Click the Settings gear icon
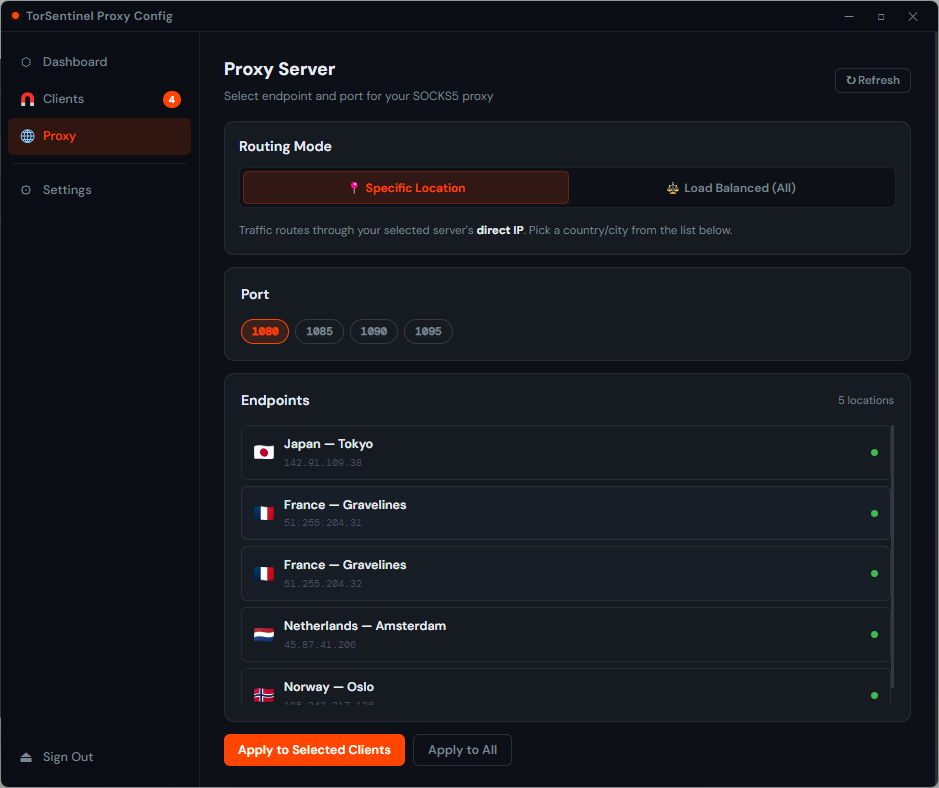 point(28,189)
